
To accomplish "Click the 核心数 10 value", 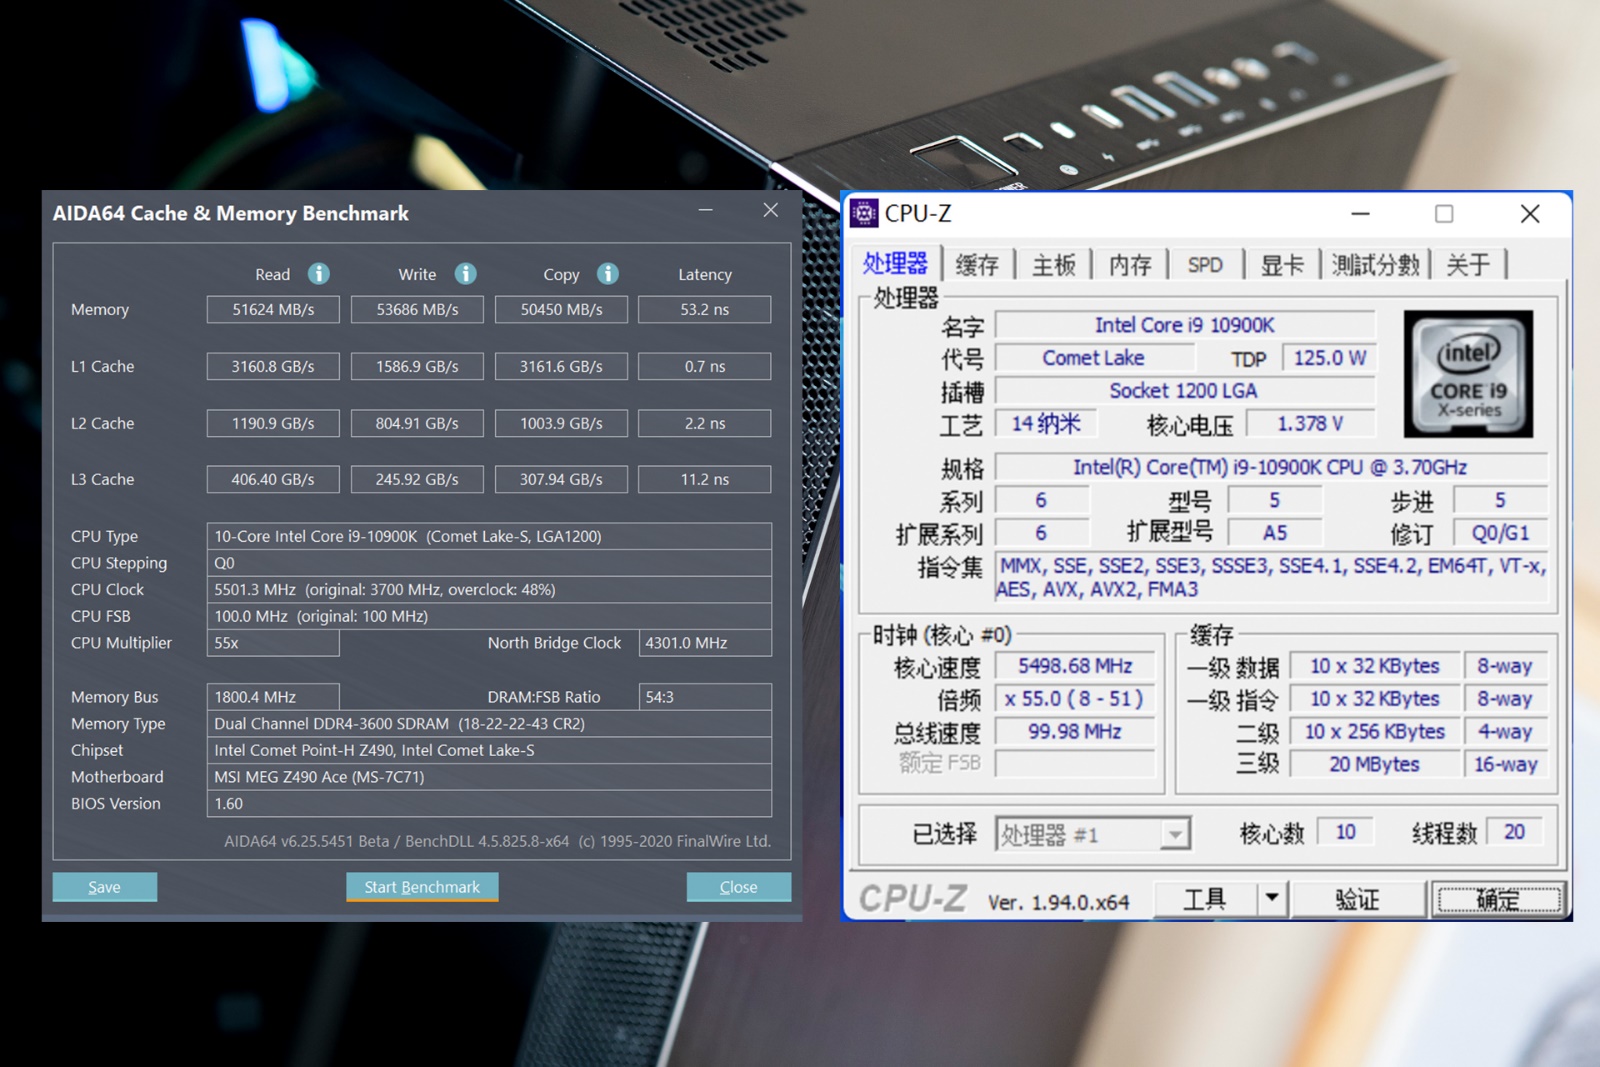I will click(1346, 832).
